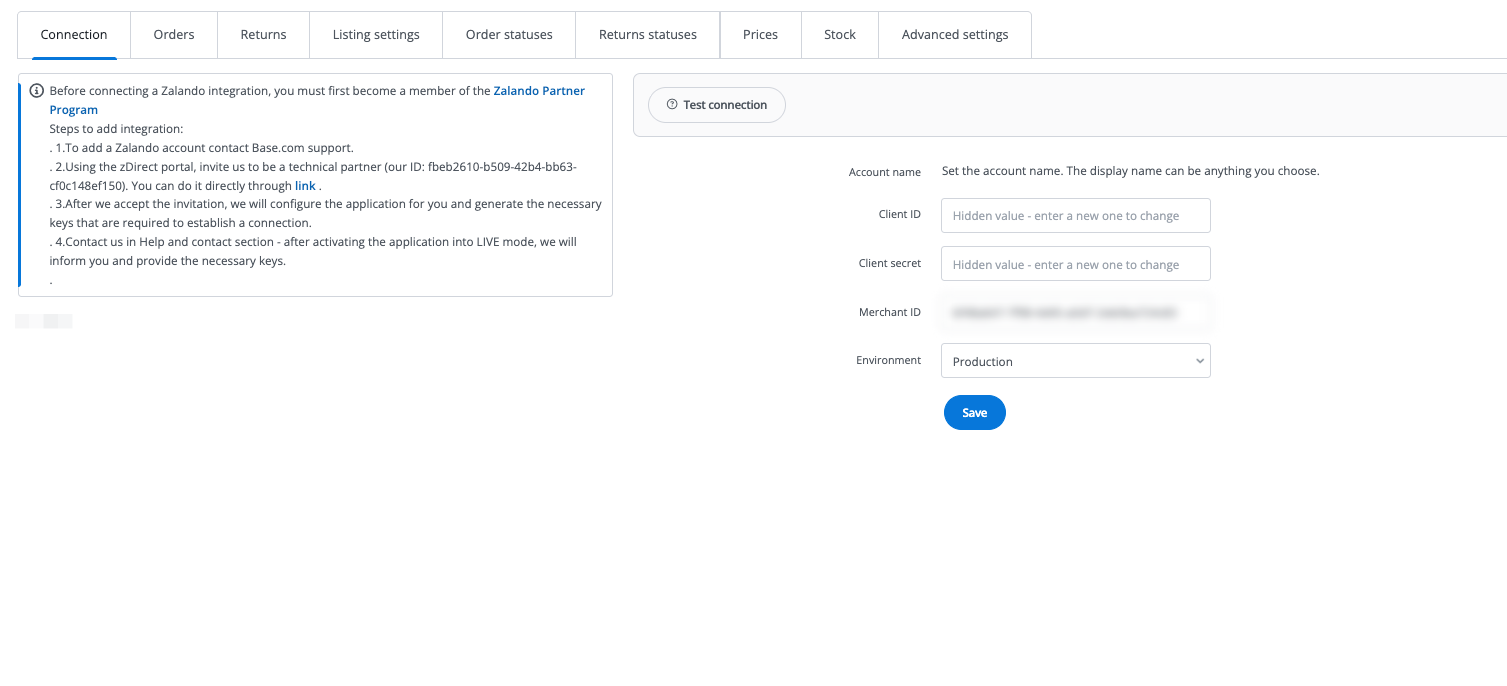Go to the Advanced settings tab
Screen dimensions: 1507x686
(x=955, y=35)
